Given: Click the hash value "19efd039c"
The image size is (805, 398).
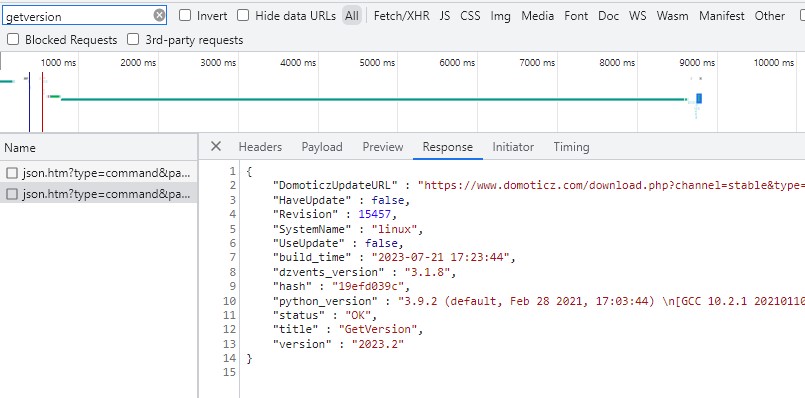Looking at the screenshot, I should click(x=368, y=286).
